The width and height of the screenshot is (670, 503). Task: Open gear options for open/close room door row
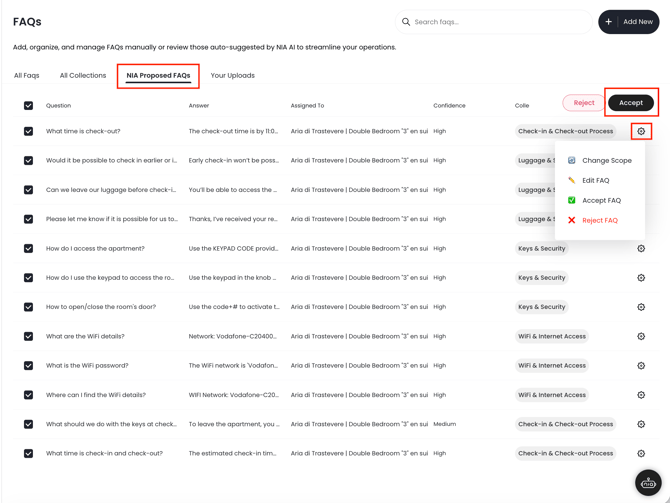641,307
